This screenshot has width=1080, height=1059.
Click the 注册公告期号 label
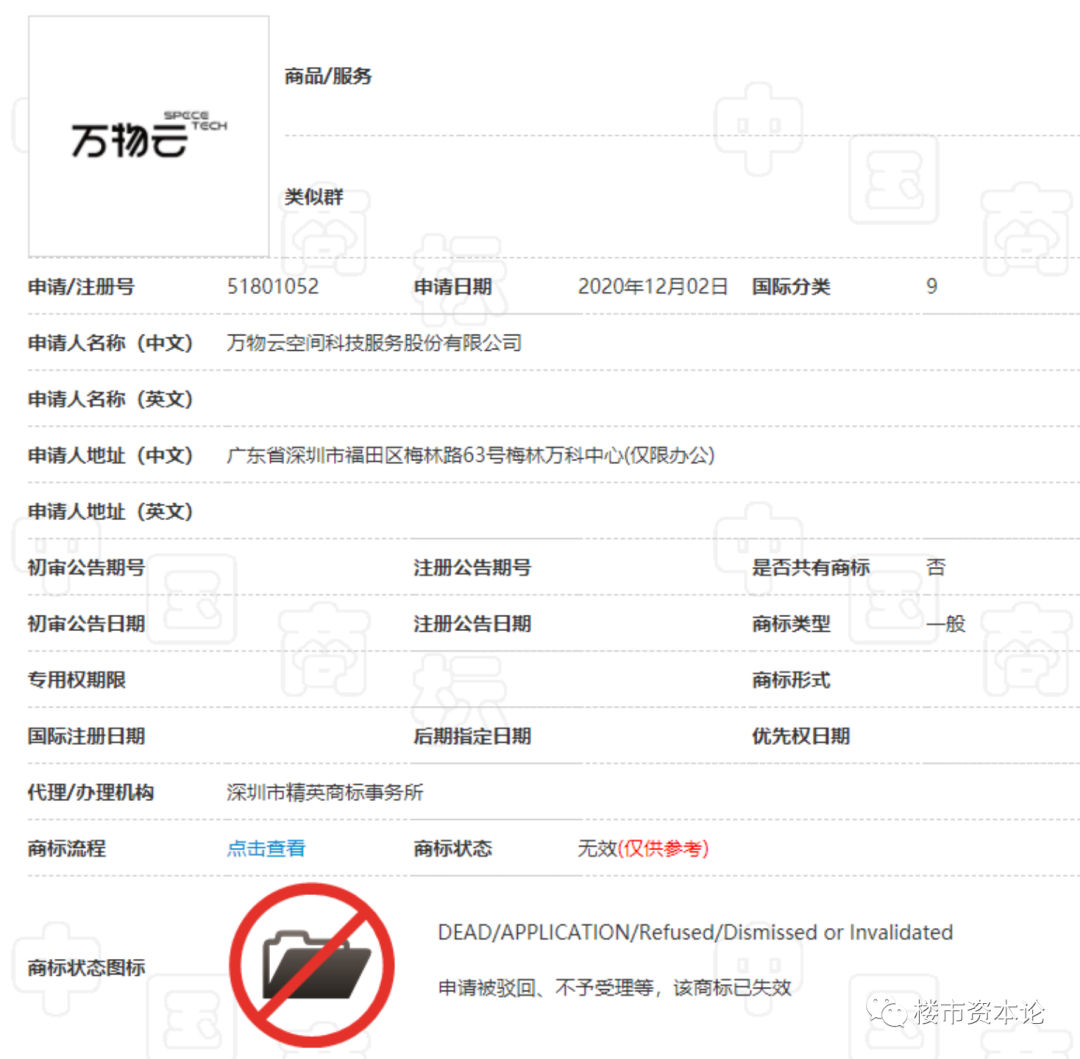(x=472, y=567)
